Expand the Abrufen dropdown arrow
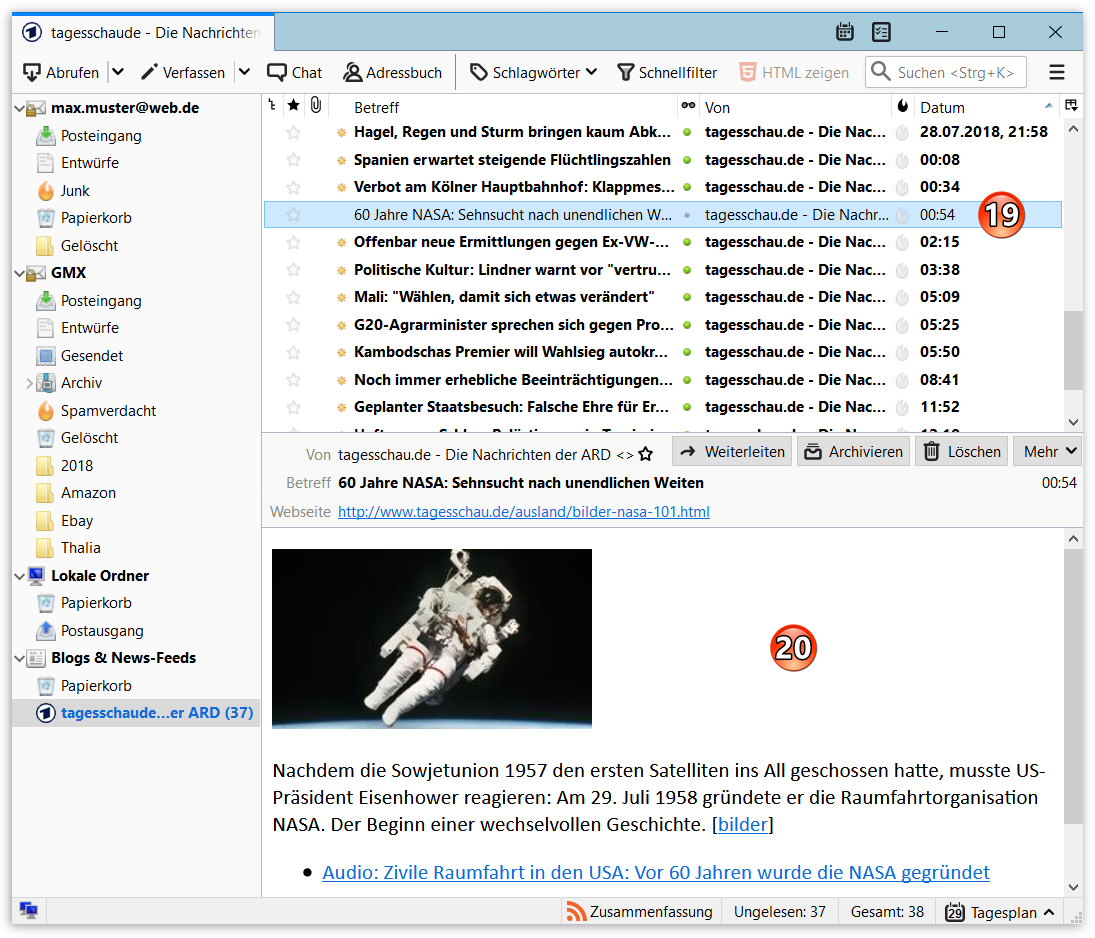Image resolution: width=1095 pixels, height=938 pixels. [x=117, y=72]
